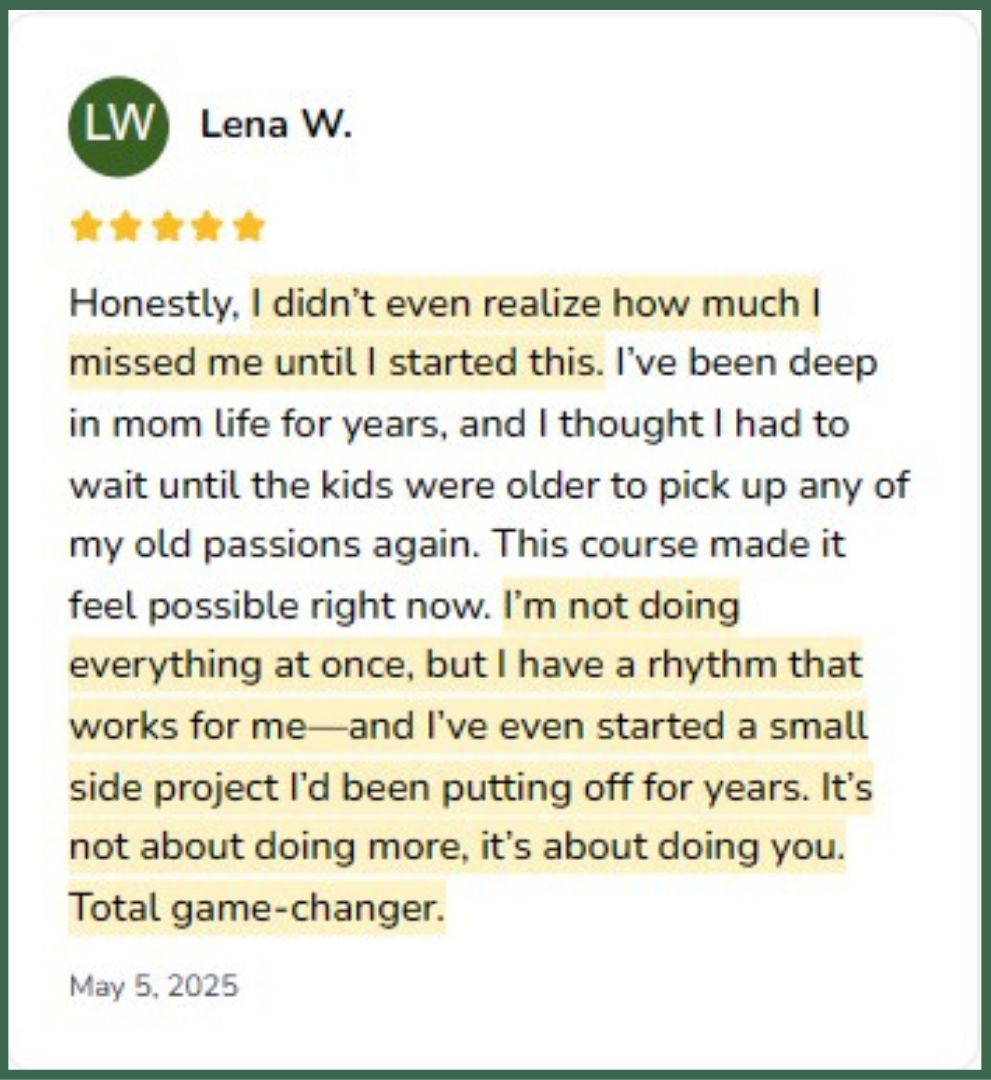Click the reviewer name Lena W.
This screenshot has width=991, height=1080.
pos(276,125)
